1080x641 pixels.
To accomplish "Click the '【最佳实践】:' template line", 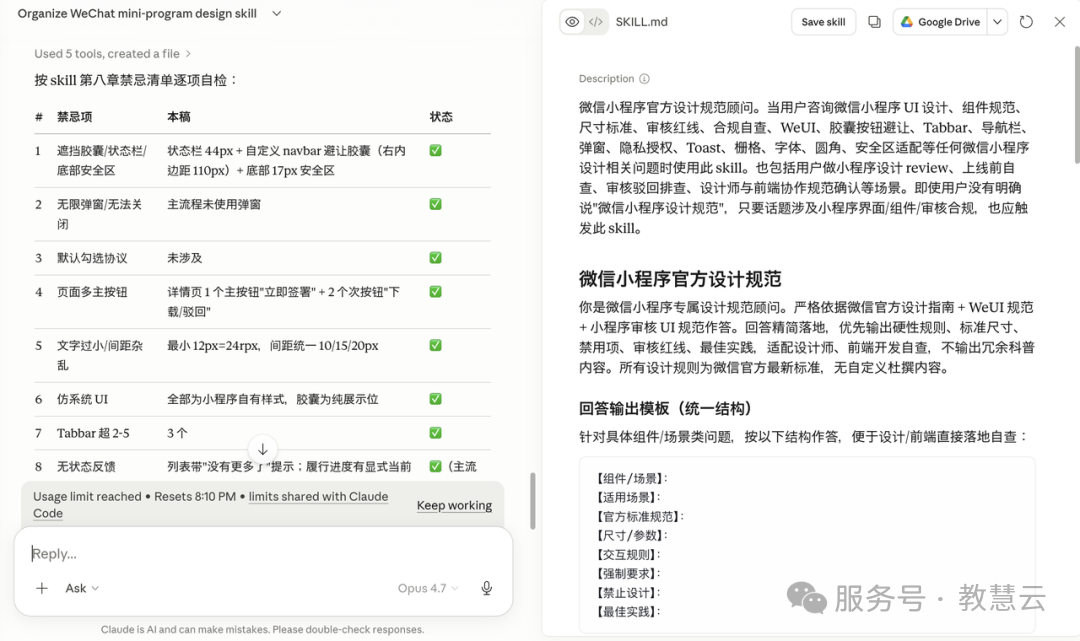I will point(626,611).
